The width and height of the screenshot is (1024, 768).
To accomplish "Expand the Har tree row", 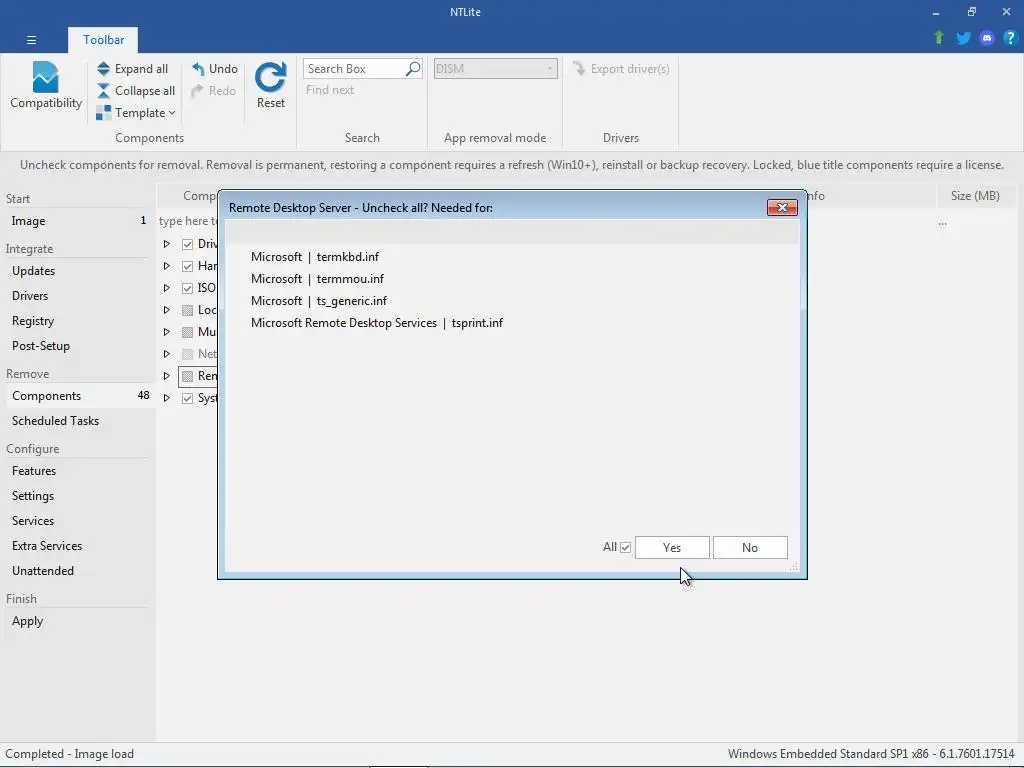I will click(x=167, y=266).
